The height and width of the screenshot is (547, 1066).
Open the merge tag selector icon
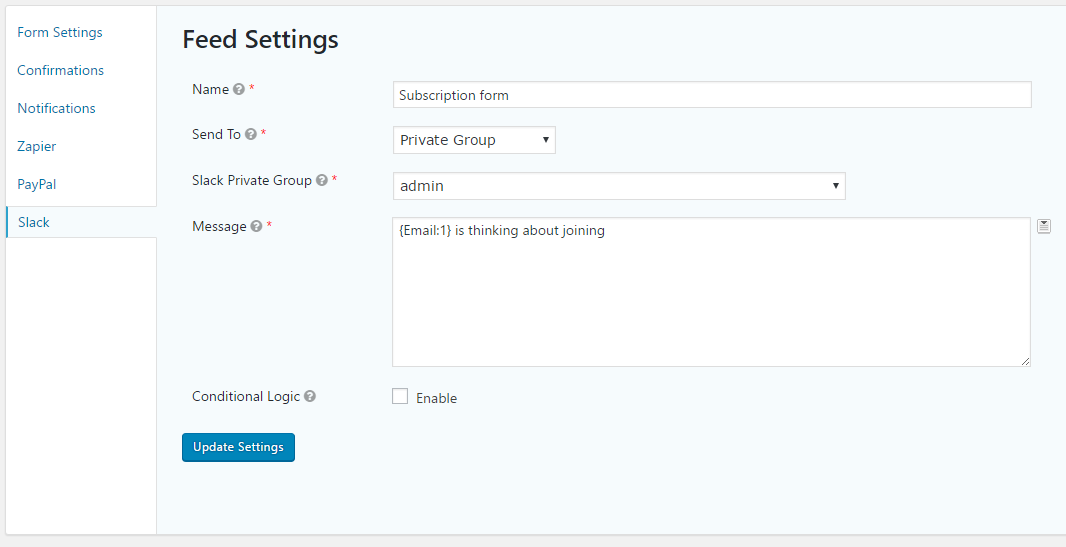point(1044,226)
